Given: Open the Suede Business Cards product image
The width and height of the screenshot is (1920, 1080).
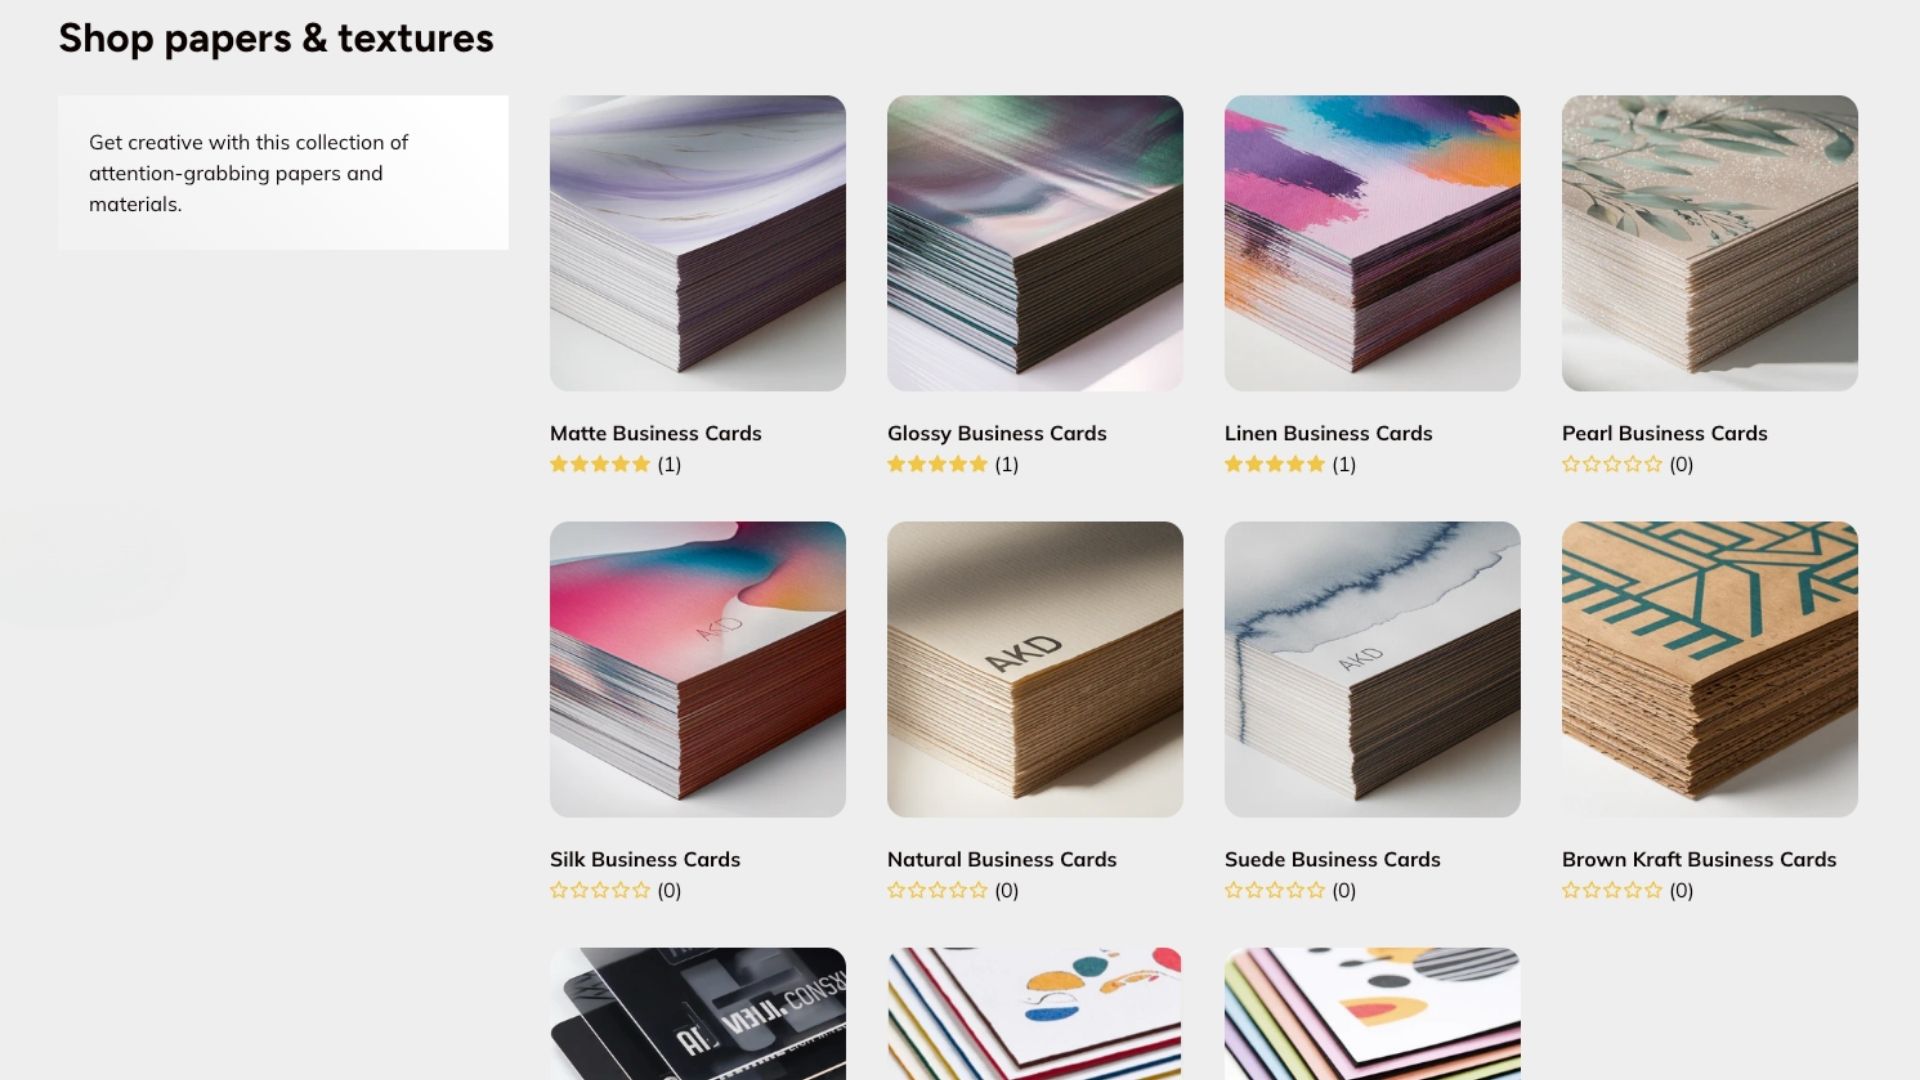Looking at the screenshot, I should click(1372, 669).
